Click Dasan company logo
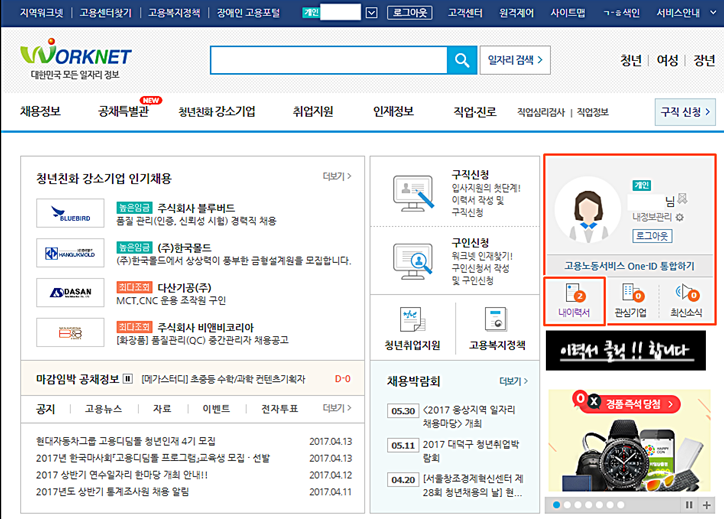This screenshot has width=724, height=519. pyautogui.click(x=70, y=293)
